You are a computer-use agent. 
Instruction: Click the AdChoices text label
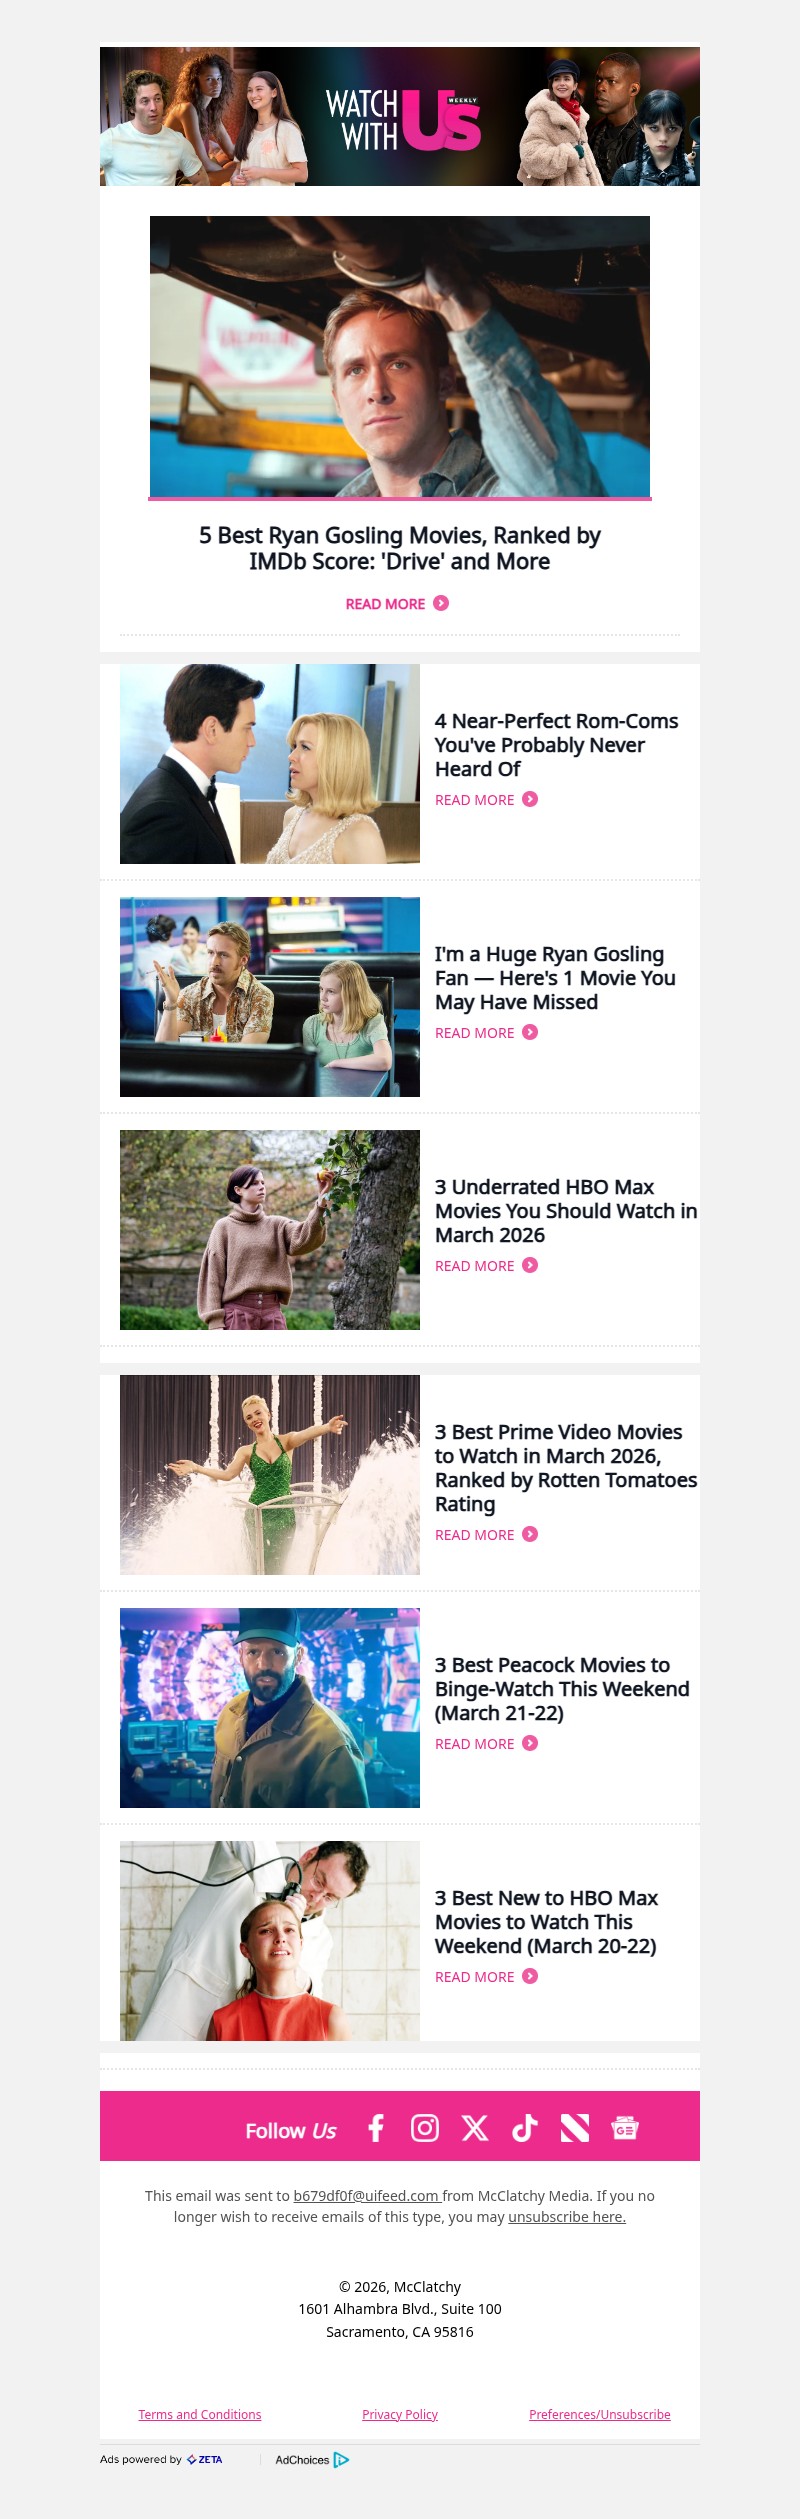point(302,2460)
